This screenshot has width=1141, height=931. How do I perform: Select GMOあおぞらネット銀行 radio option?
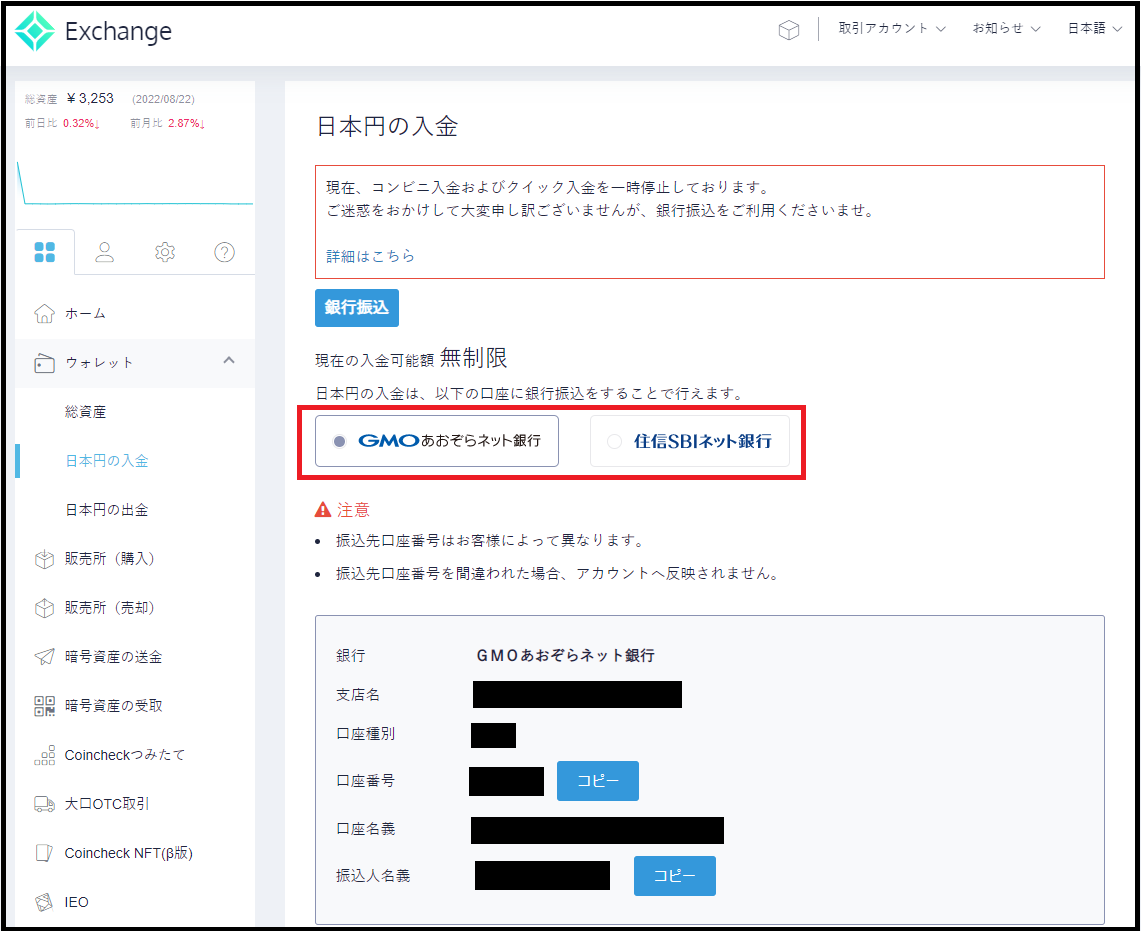338,440
